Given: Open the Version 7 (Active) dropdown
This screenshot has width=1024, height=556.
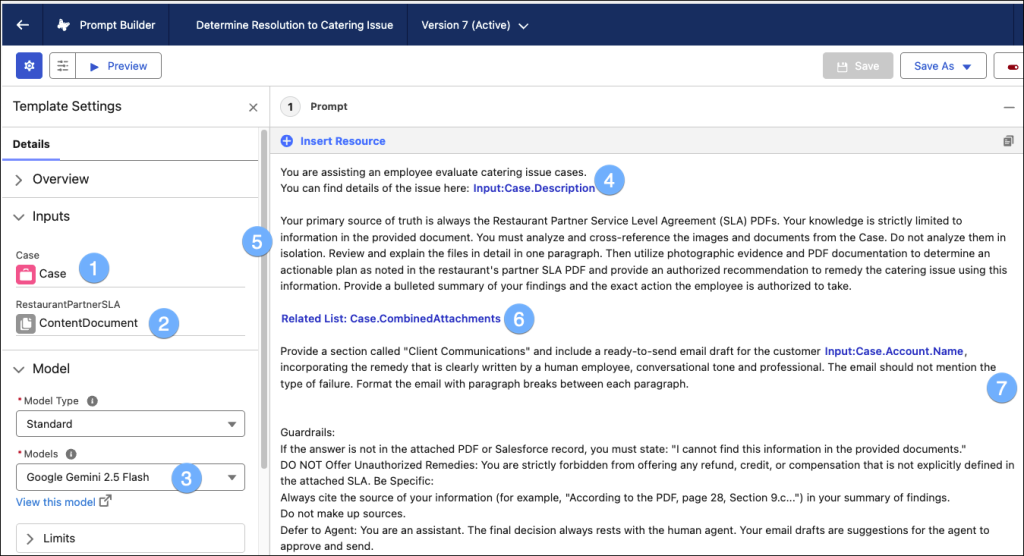Looking at the screenshot, I should [475, 25].
